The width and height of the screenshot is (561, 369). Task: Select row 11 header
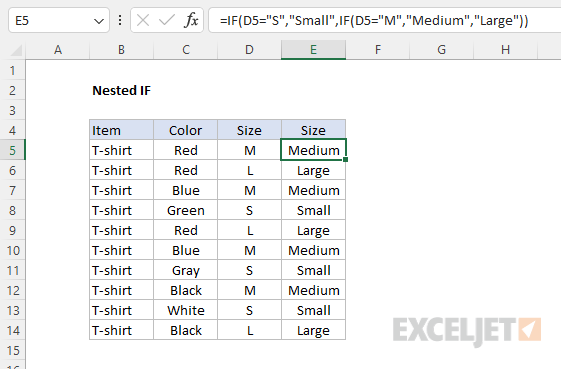(x=13, y=271)
